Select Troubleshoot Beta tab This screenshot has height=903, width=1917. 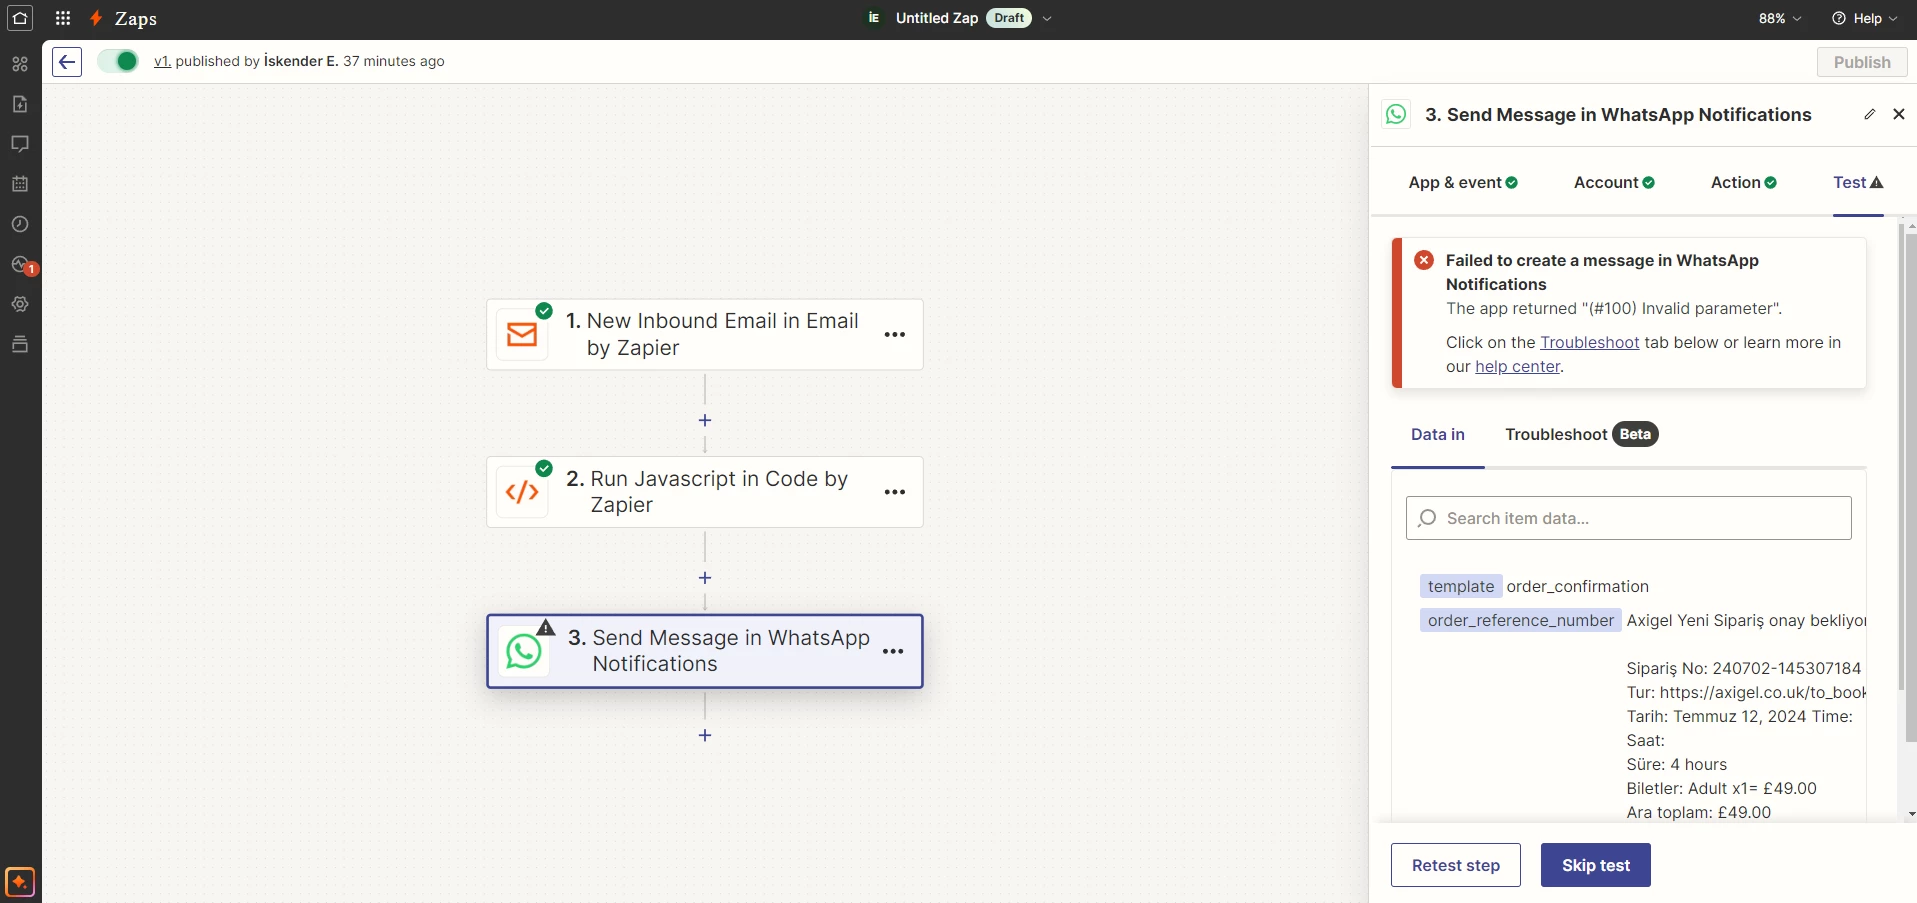pos(1581,434)
